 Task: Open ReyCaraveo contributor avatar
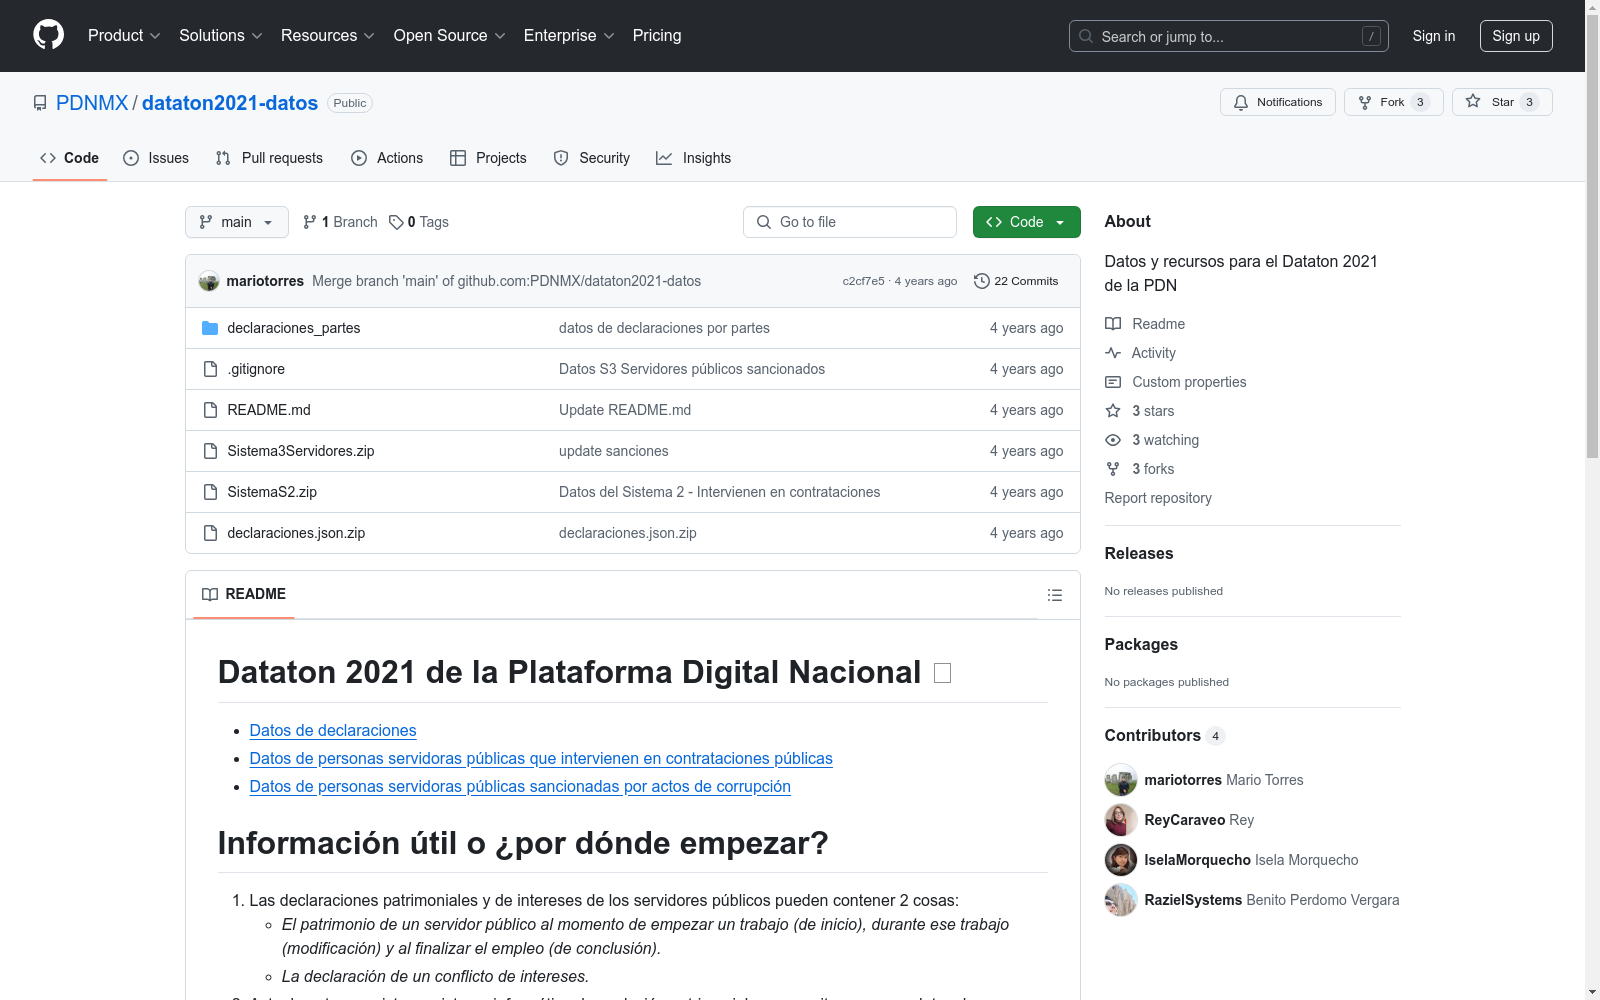[x=1121, y=820]
